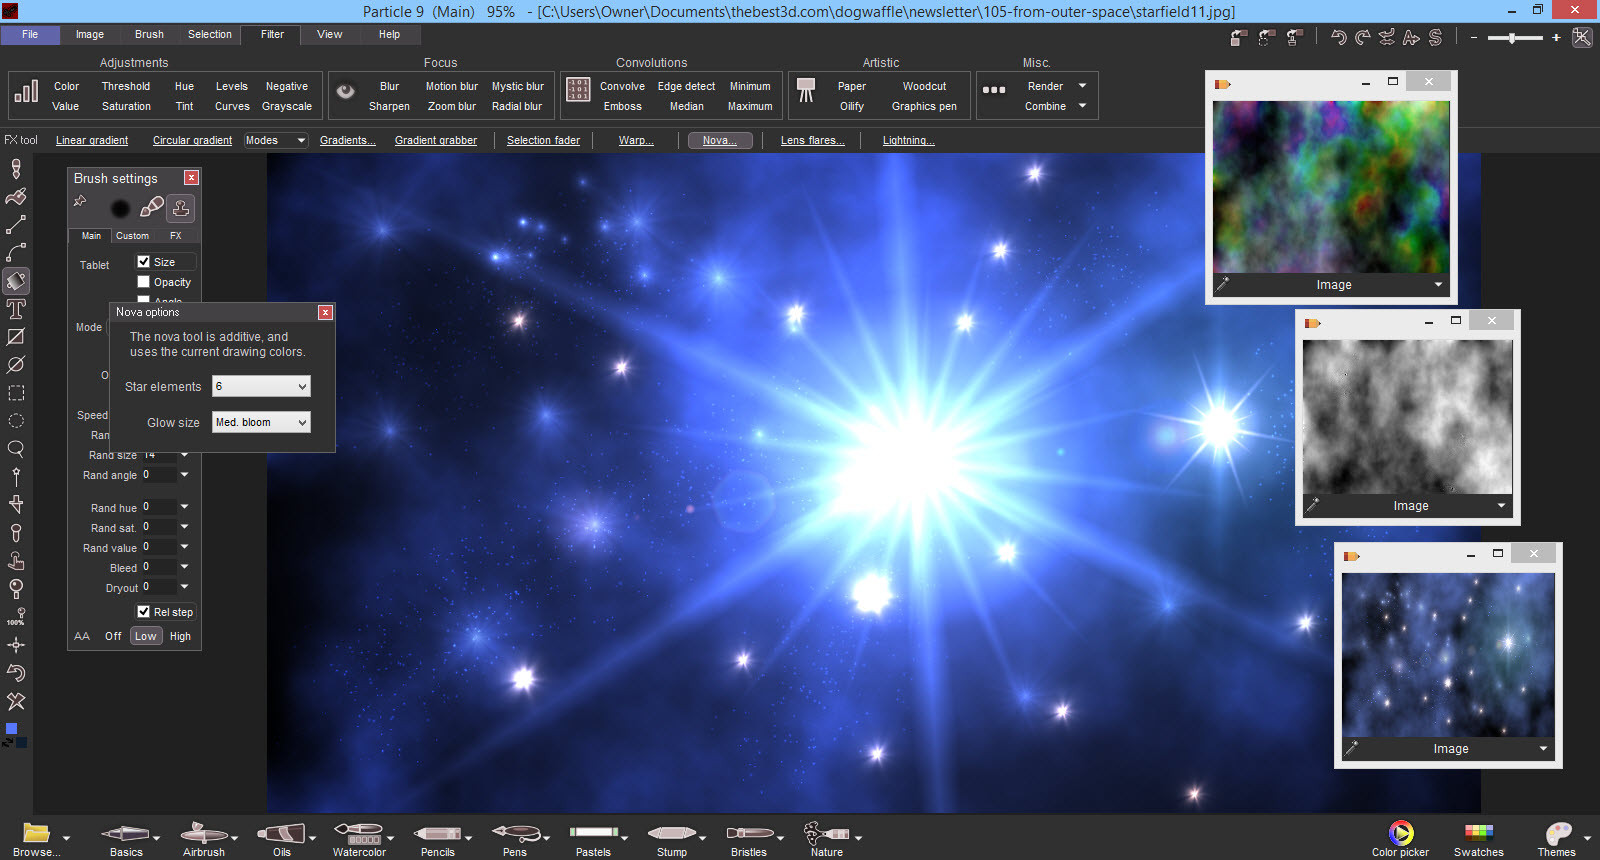Image resolution: width=1600 pixels, height=860 pixels.
Task: Set anti-aliasing to High
Action: click(x=180, y=636)
